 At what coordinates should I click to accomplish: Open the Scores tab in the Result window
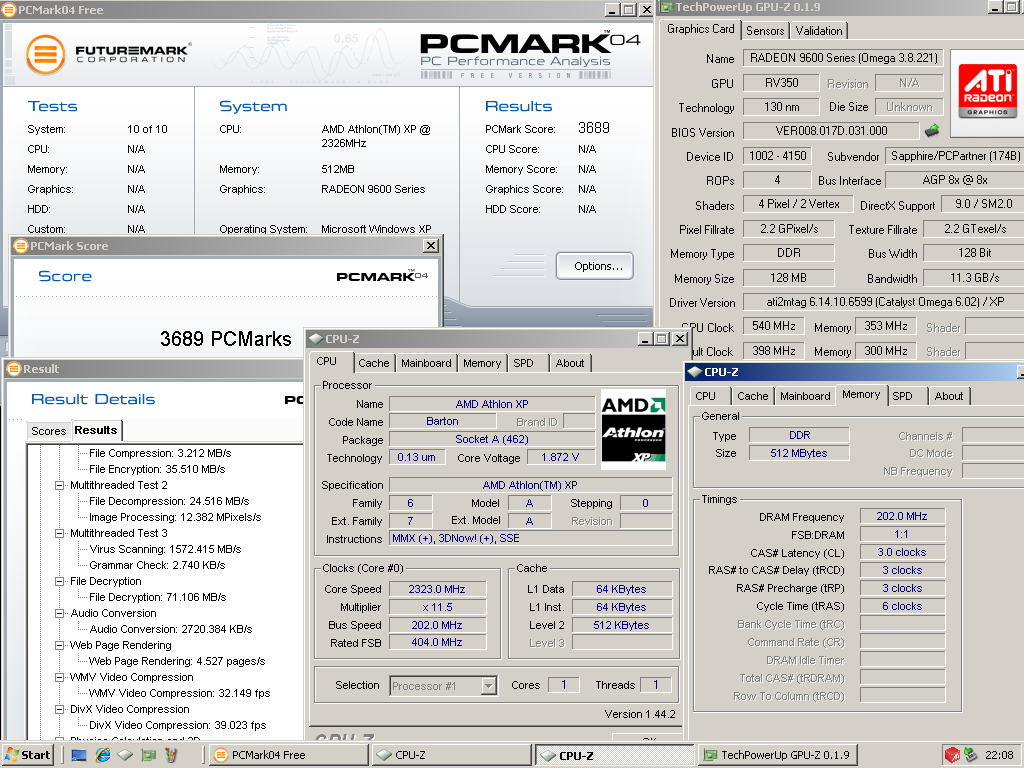(x=48, y=431)
